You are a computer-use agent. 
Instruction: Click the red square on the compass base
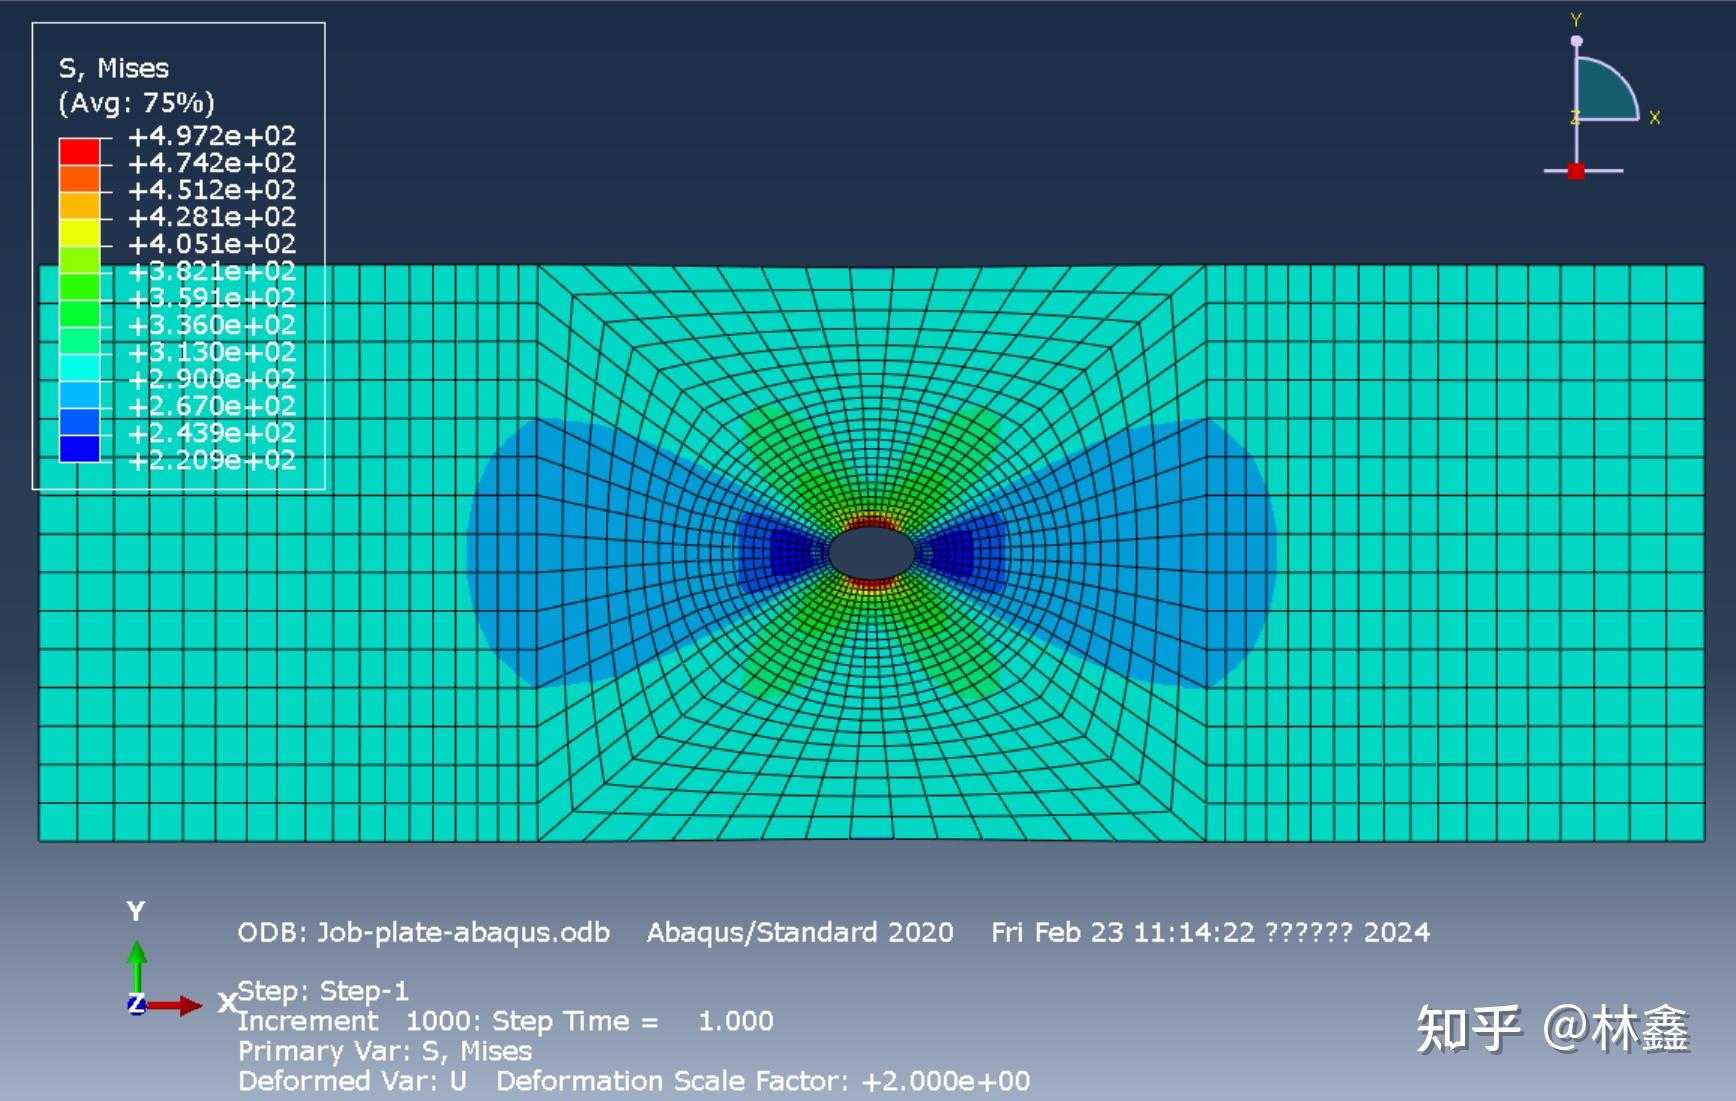click(1576, 171)
